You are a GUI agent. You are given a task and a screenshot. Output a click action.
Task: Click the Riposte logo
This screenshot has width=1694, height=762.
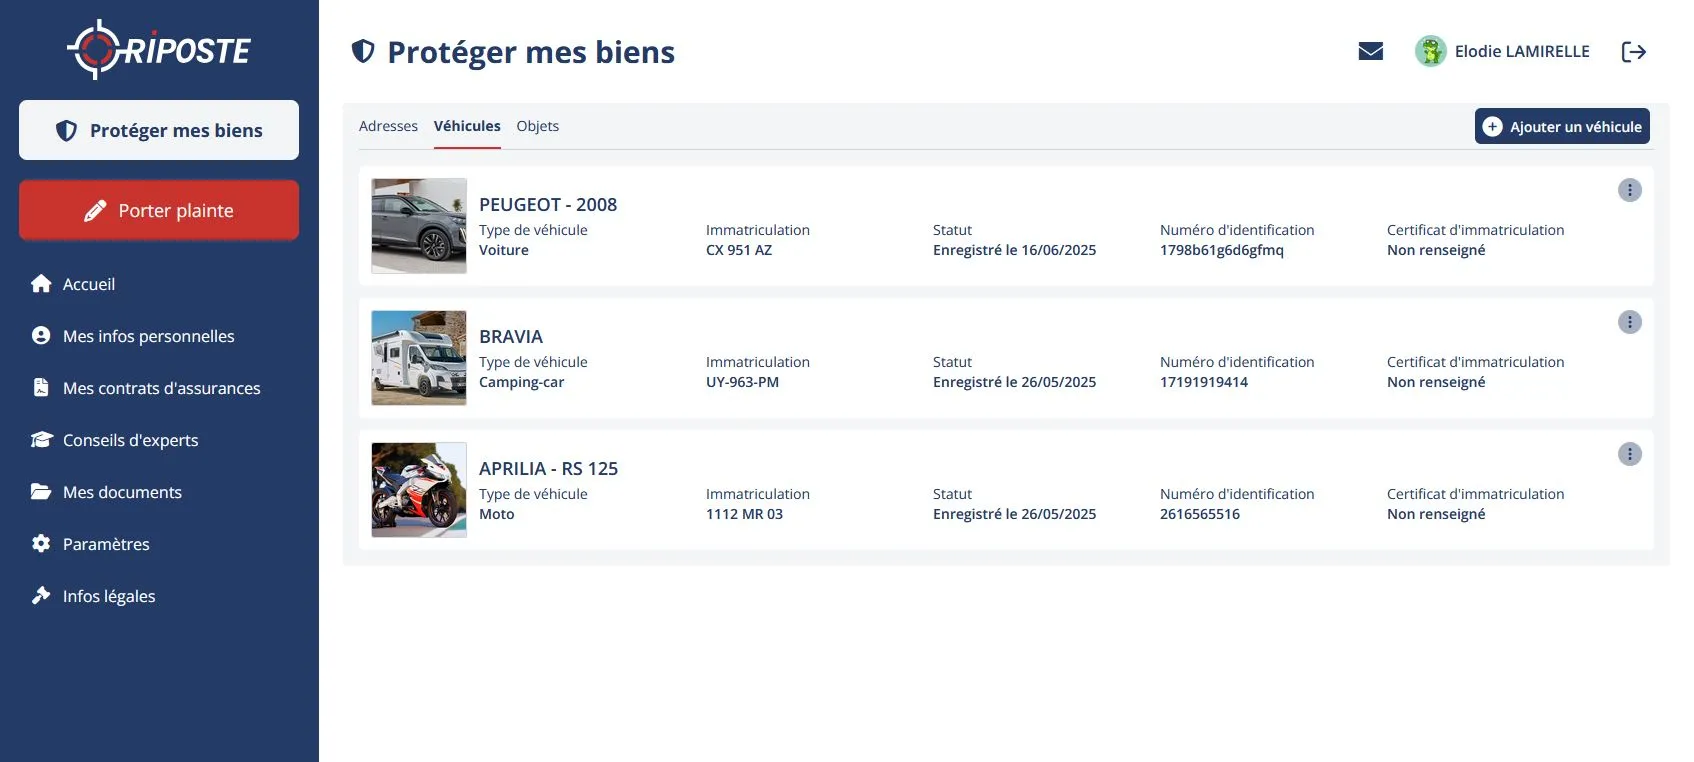(159, 50)
